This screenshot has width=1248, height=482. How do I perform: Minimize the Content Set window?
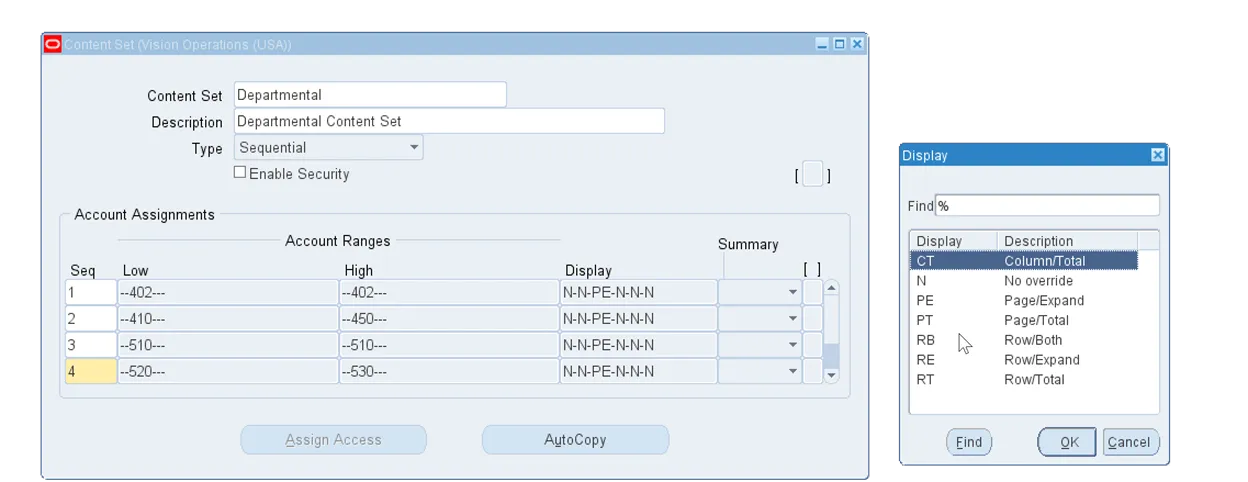click(822, 44)
